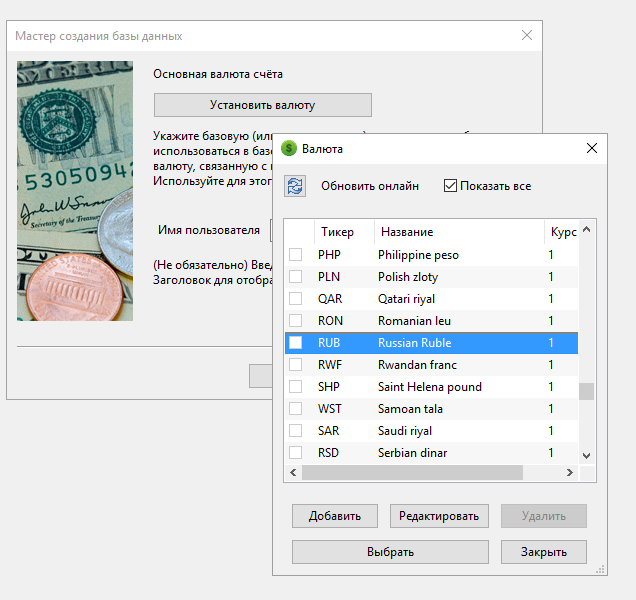The width and height of the screenshot is (636, 600).
Task: Sort by the "Курс" column header
Action: [x=561, y=232]
